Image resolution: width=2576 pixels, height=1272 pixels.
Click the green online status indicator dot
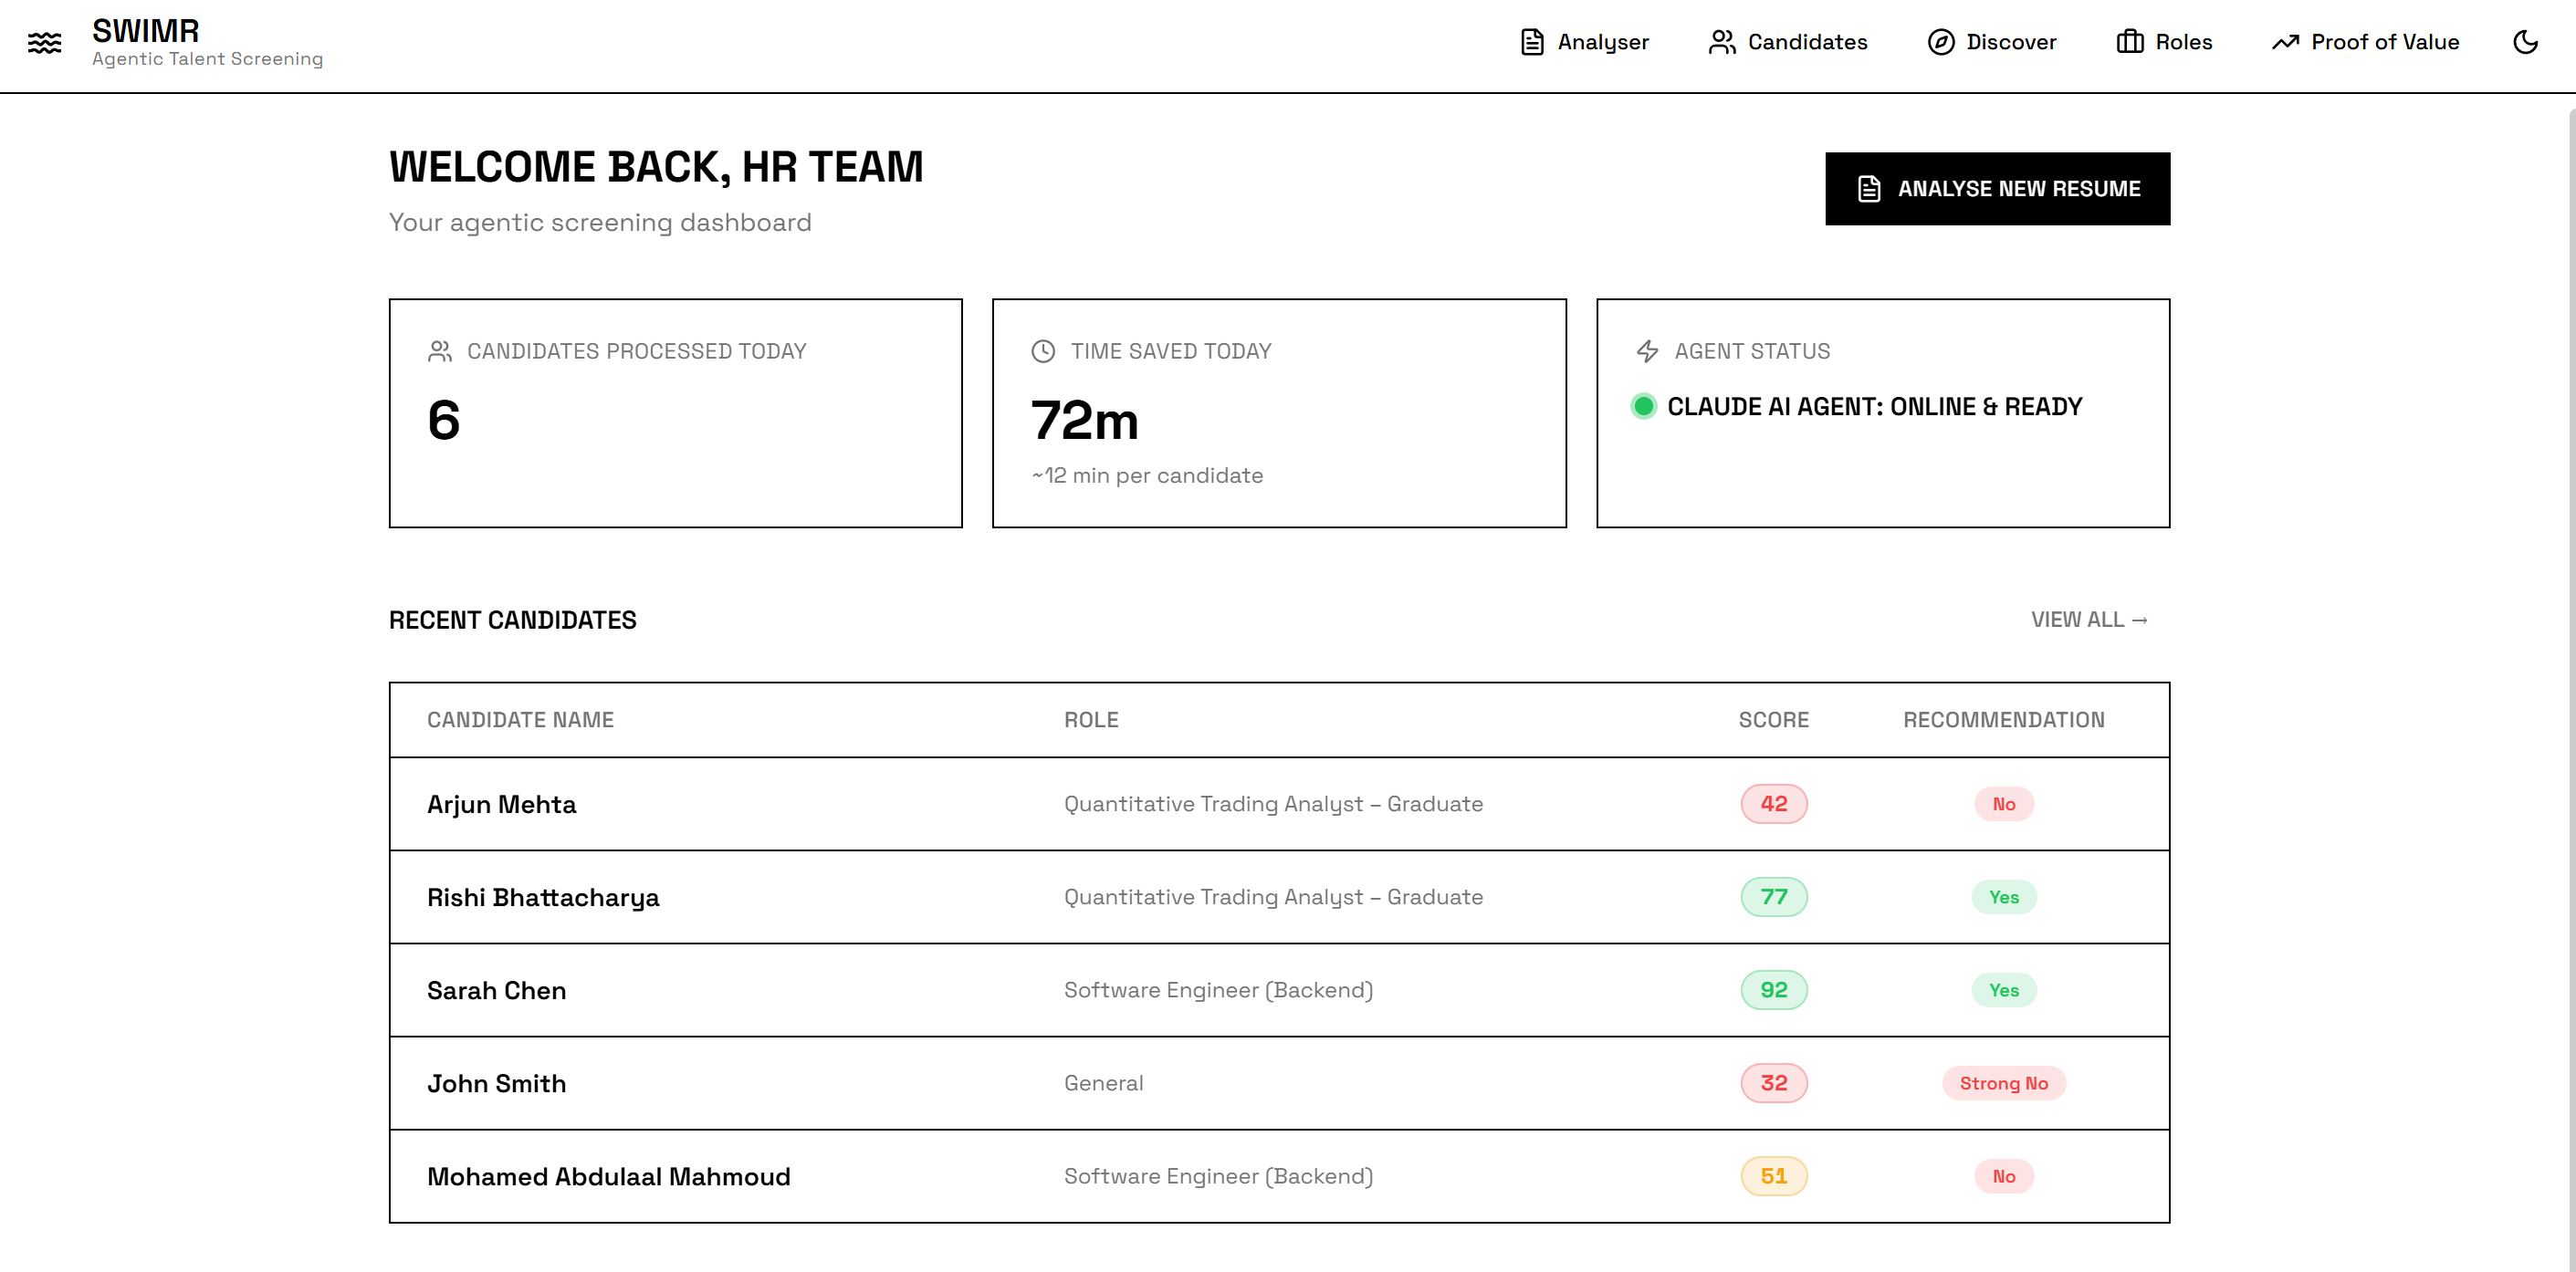(x=1643, y=406)
